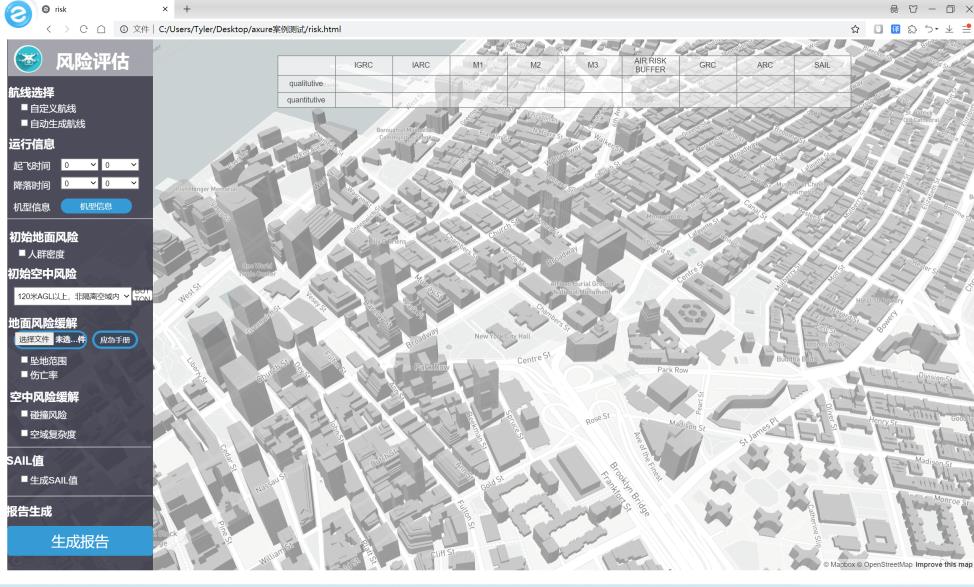The image size is (974, 587).
Task: Click the AIR RISK BUFFER column header
Action: point(650,65)
